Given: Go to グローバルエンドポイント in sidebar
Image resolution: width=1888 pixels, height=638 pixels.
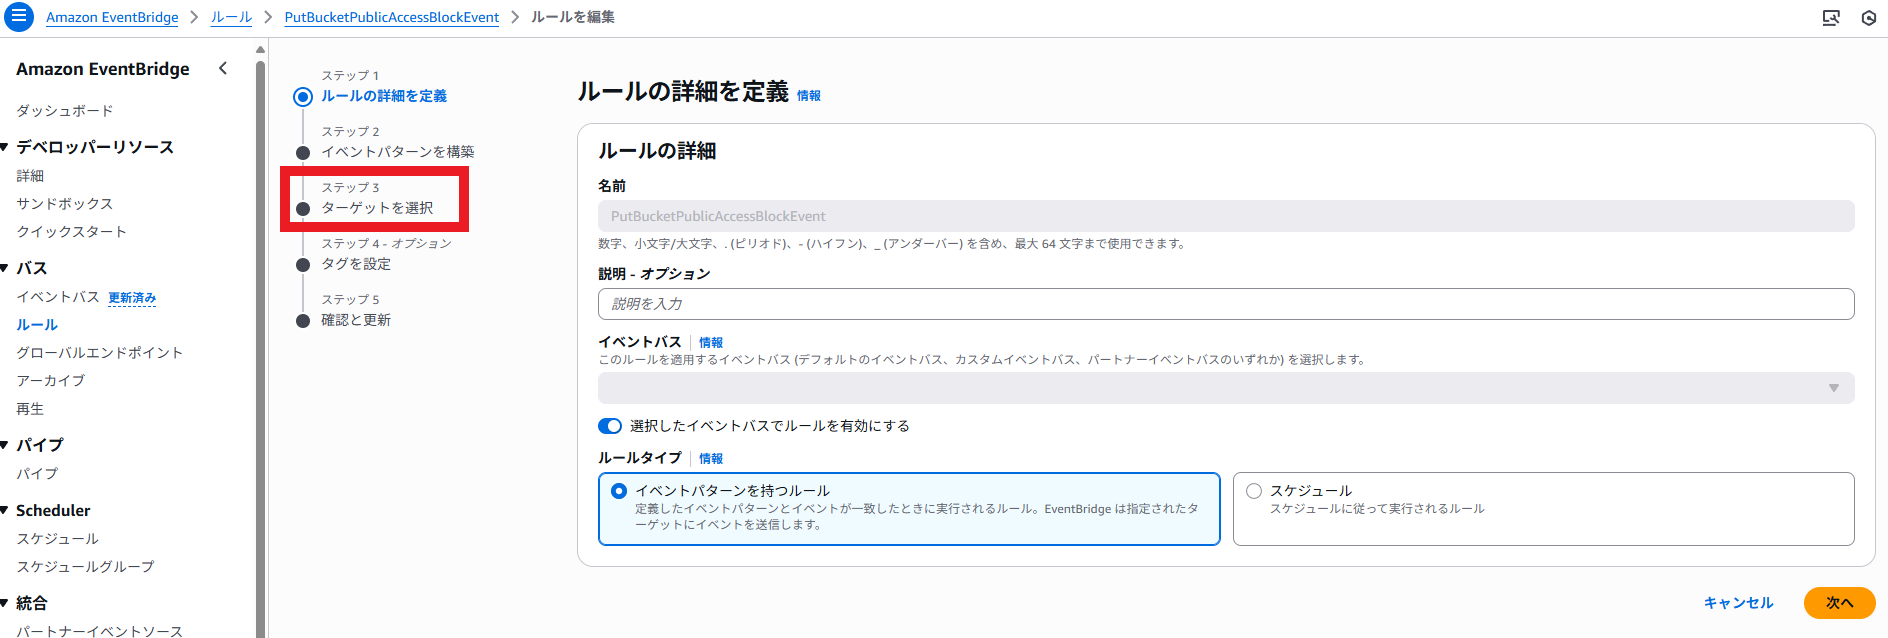Looking at the screenshot, I should tap(99, 353).
